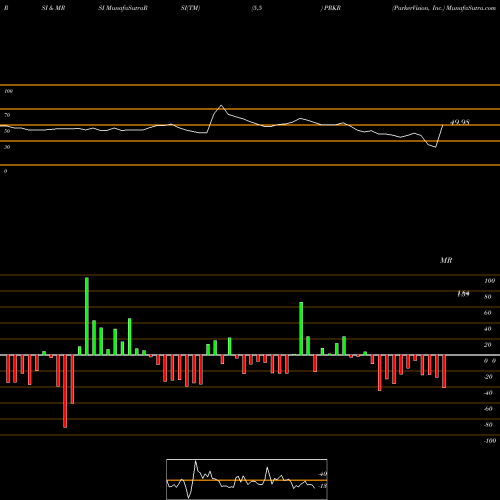The height and width of the screenshot is (500, 500).
Task: Click the 80 label on MR axis
Action: (x=488, y=297)
